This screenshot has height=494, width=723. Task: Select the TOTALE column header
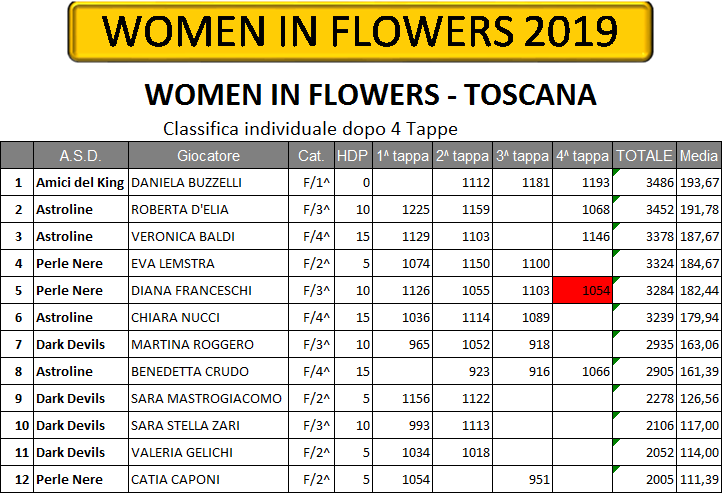[644, 155]
